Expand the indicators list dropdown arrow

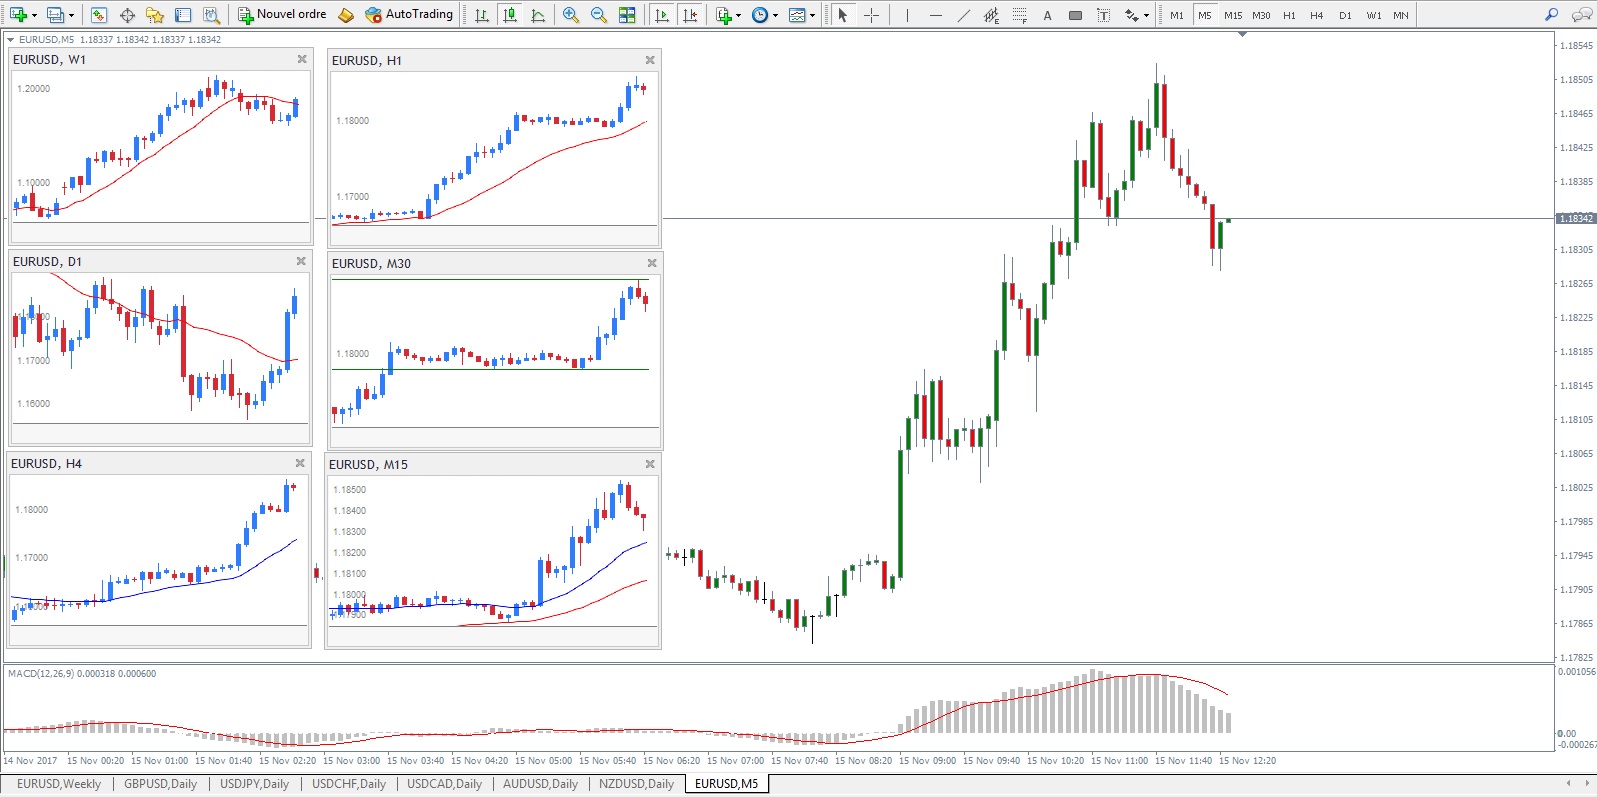738,15
